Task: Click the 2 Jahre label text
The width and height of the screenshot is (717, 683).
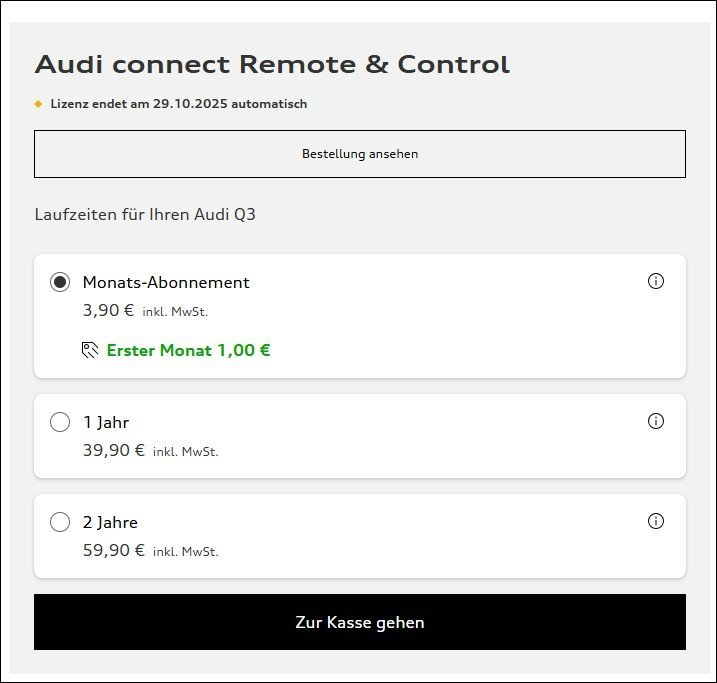Action: tap(110, 522)
